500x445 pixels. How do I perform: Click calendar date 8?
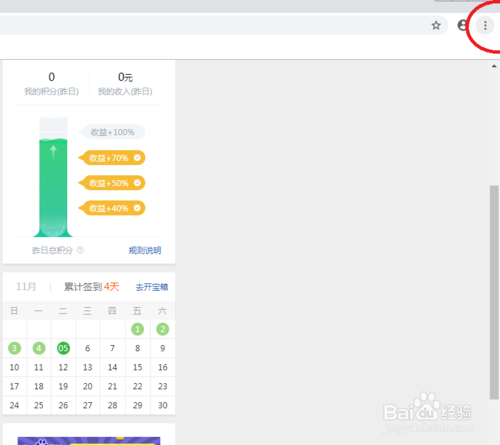[137, 348]
